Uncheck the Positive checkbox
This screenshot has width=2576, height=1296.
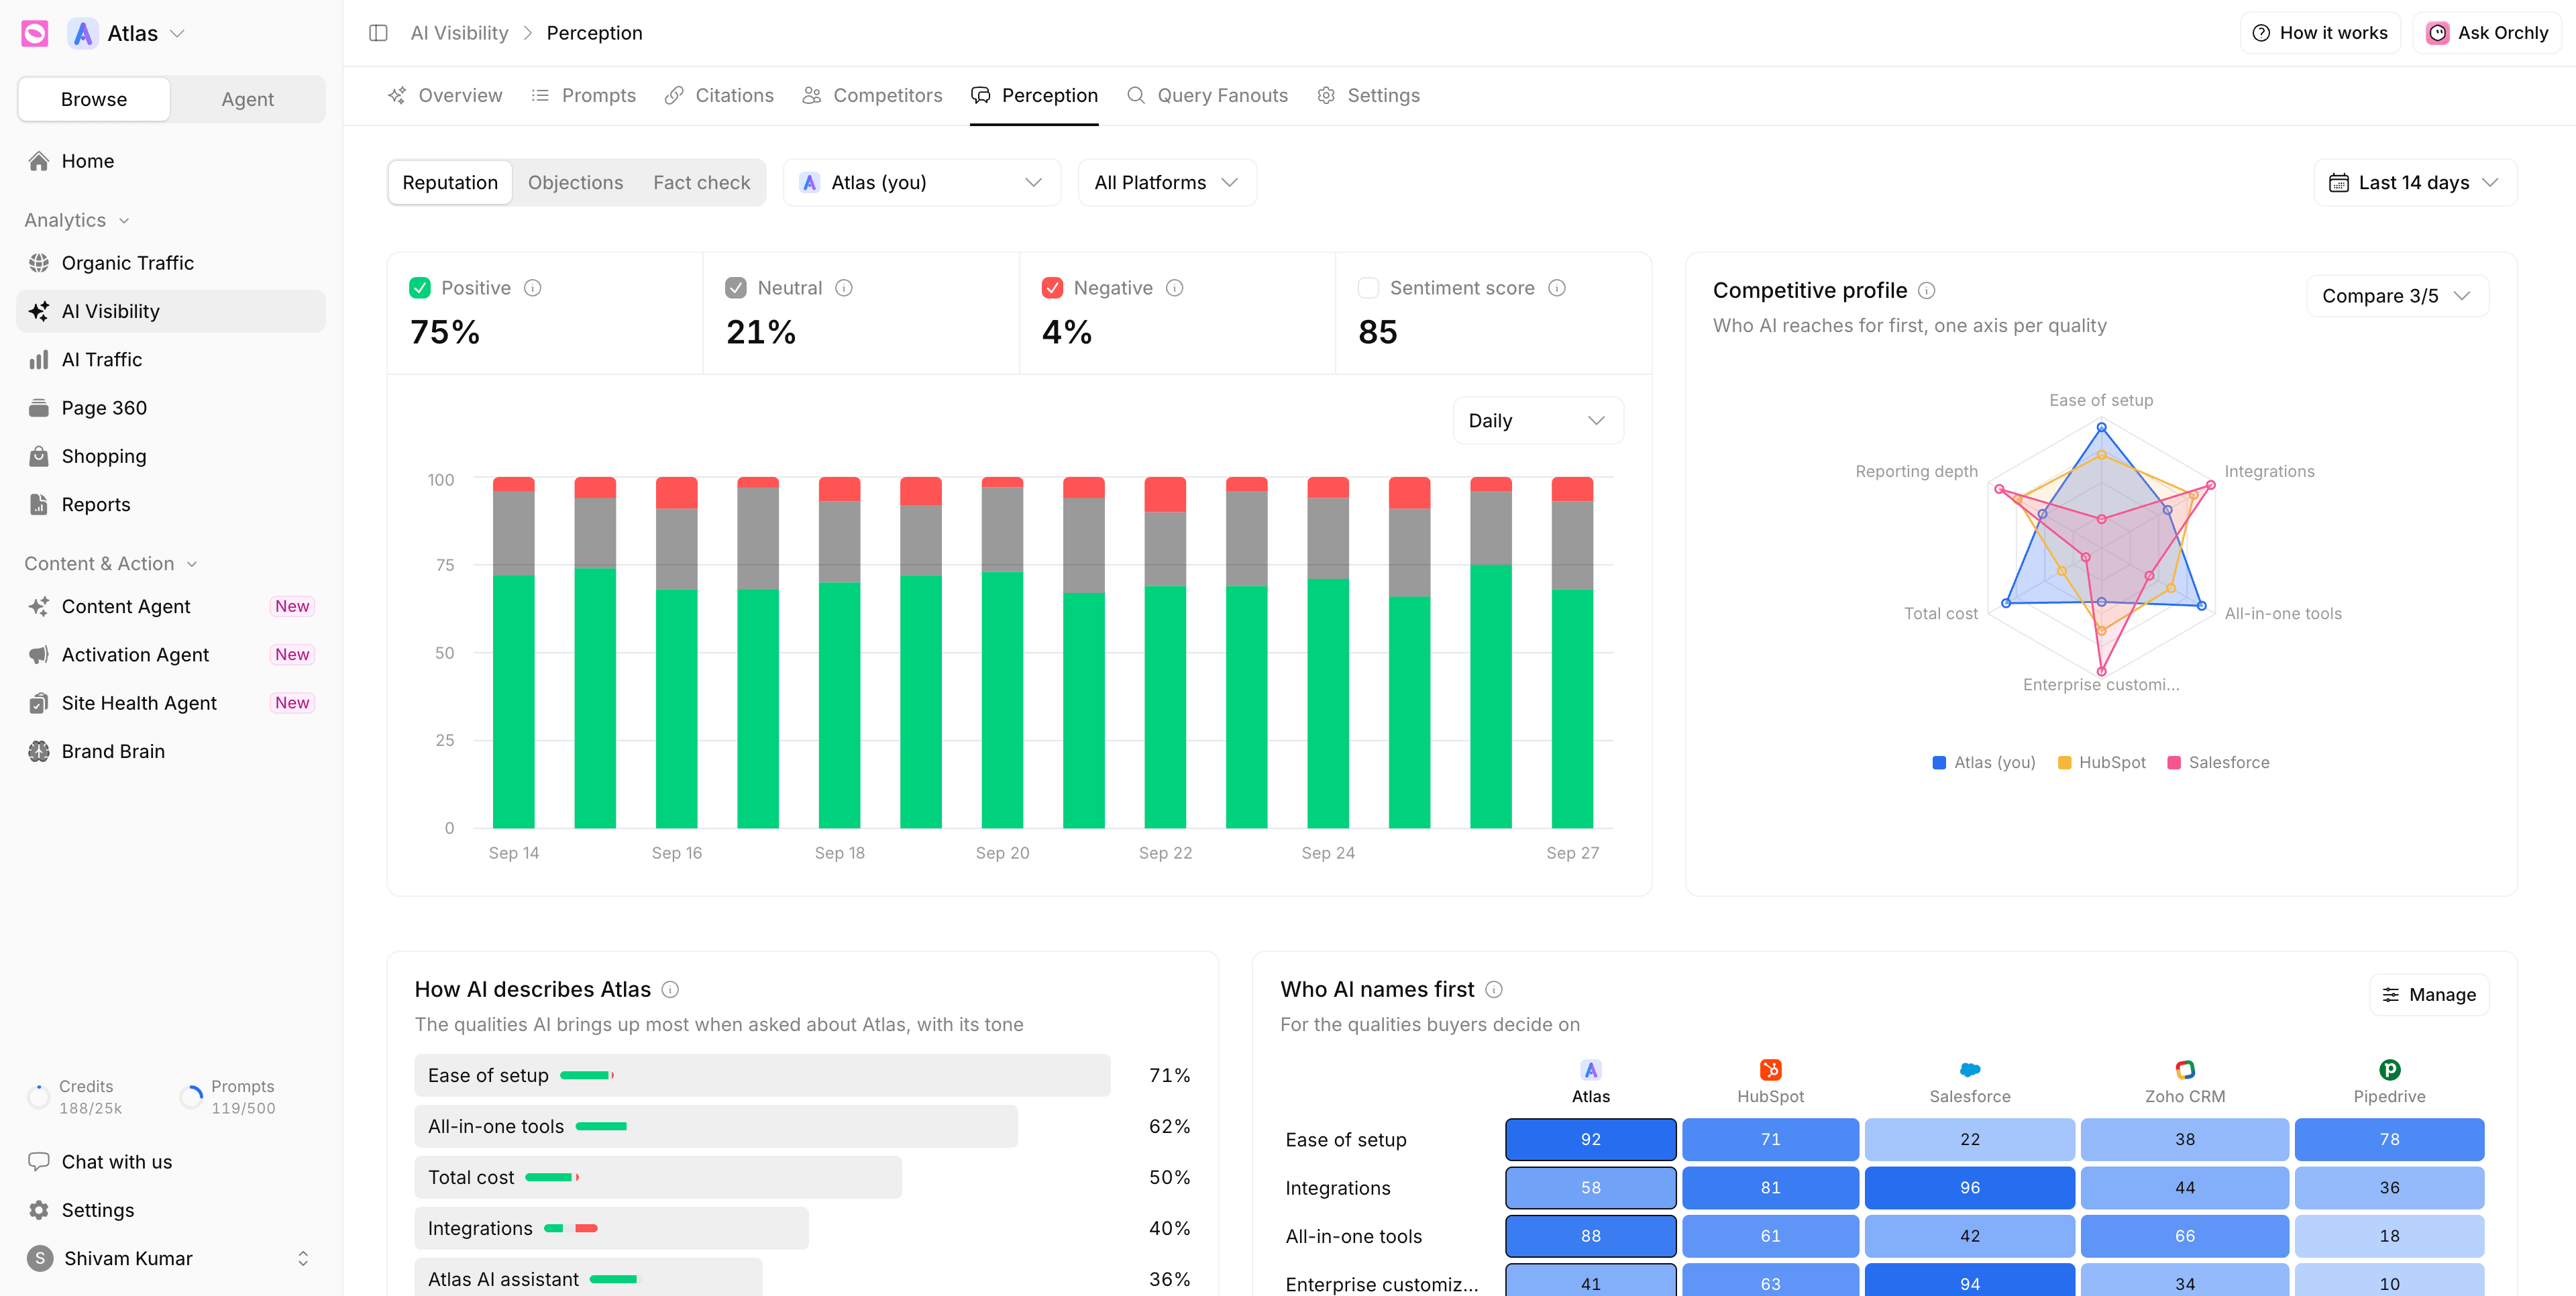click(x=420, y=288)
